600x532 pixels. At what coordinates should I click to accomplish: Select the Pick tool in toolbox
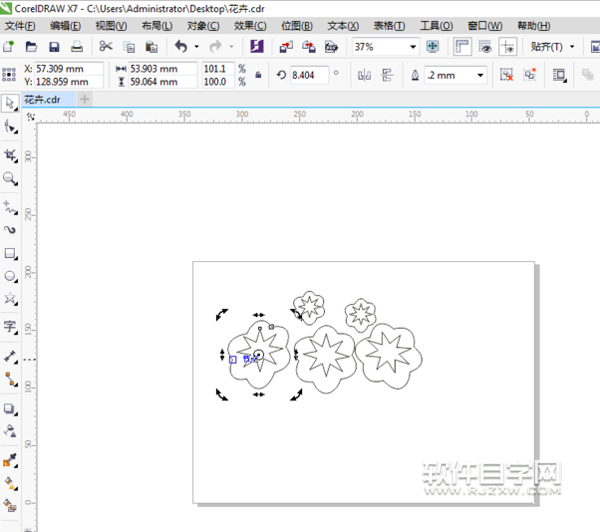[x=10, y=103]
